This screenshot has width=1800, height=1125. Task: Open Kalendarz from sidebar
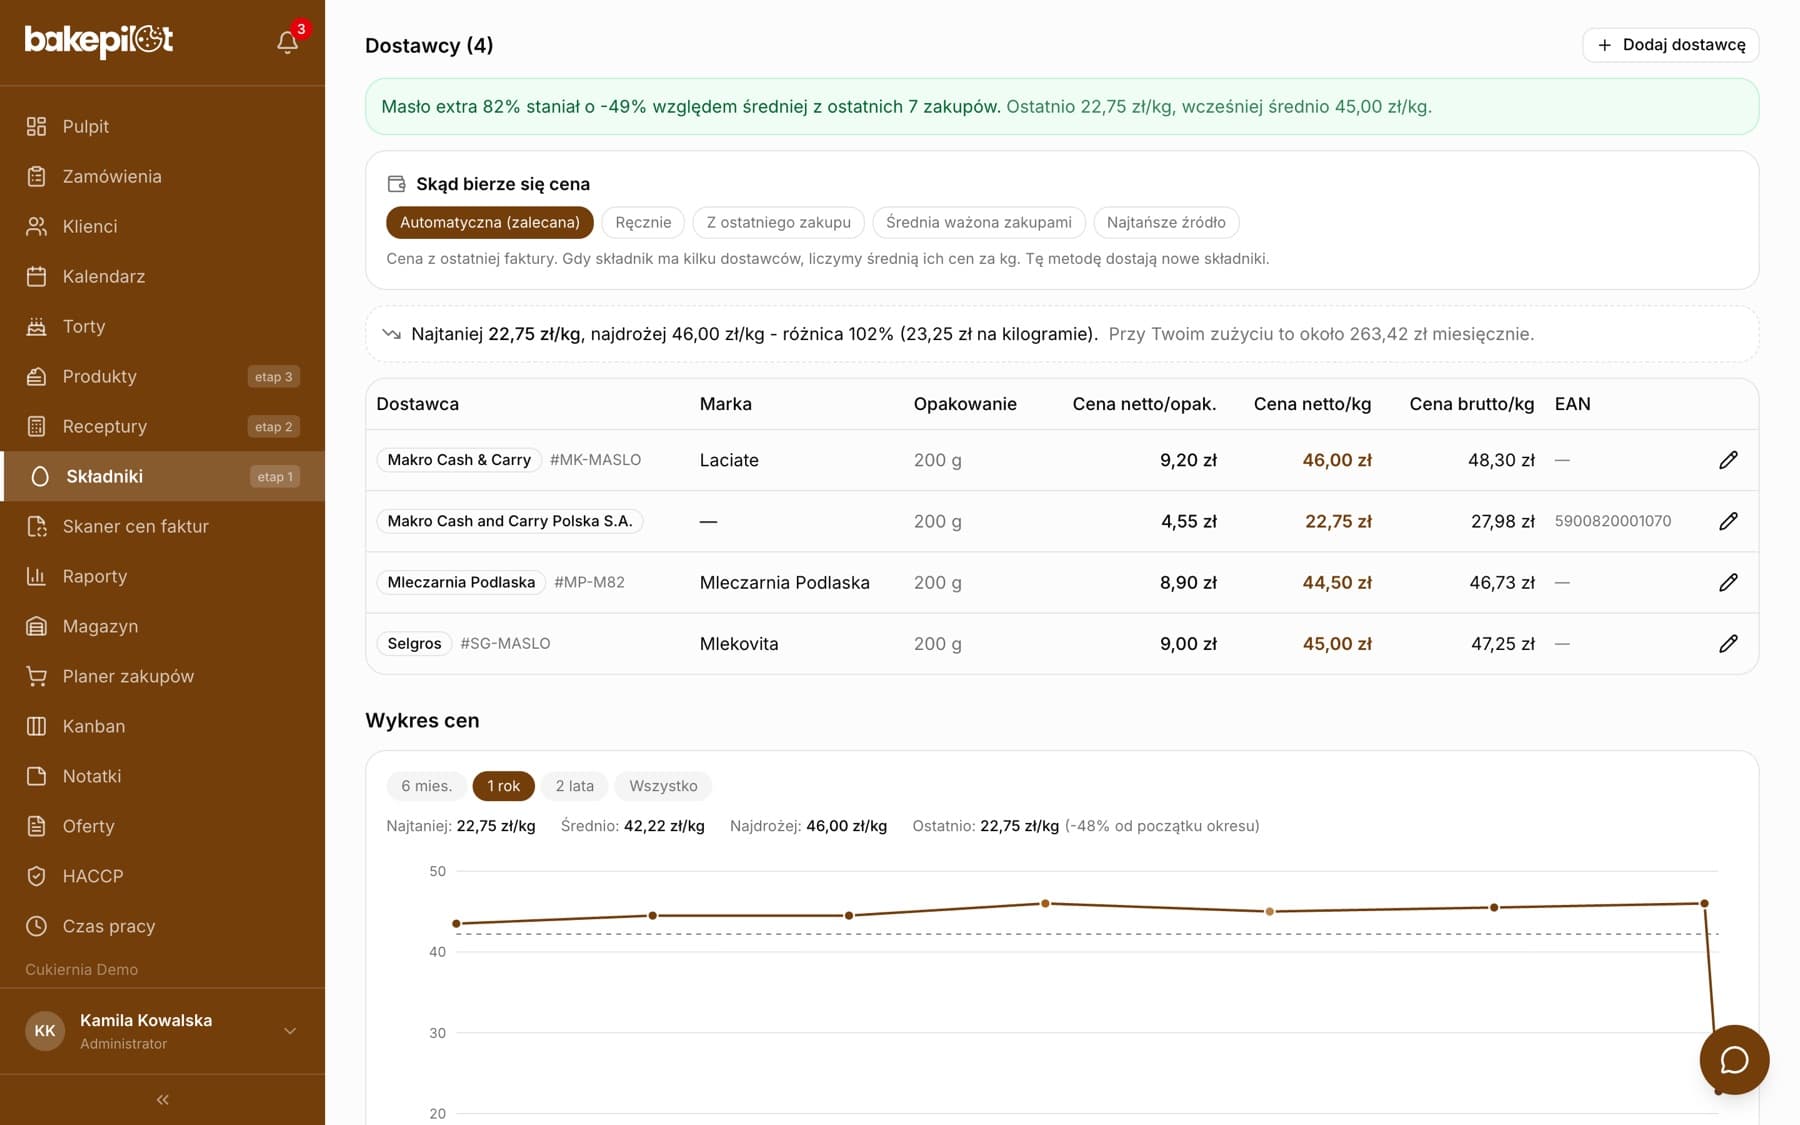(x=162, y=276)
